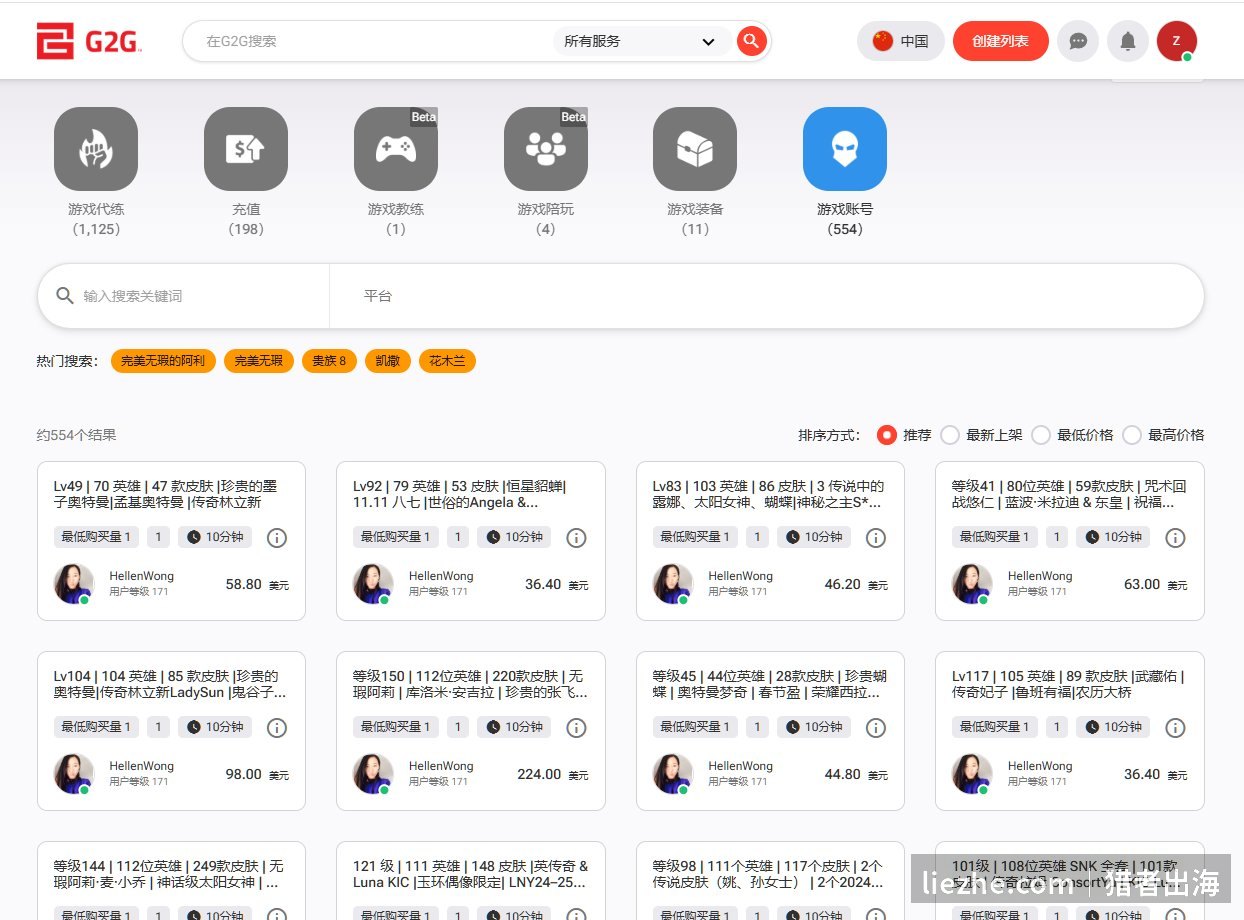Click info icon on the 98.00 listing

coord(277,728)
